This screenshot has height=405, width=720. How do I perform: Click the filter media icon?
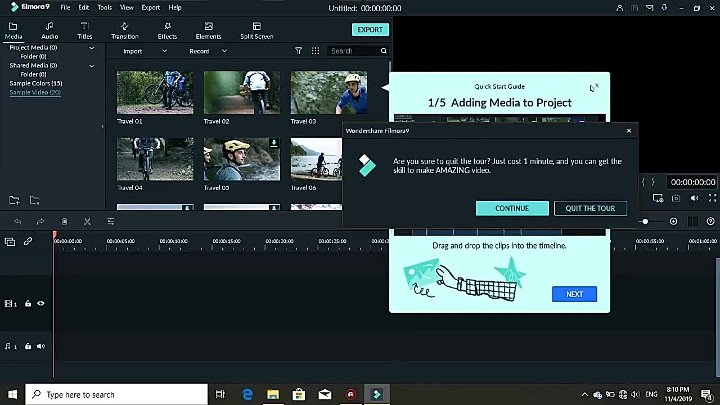tap(298, 50)
